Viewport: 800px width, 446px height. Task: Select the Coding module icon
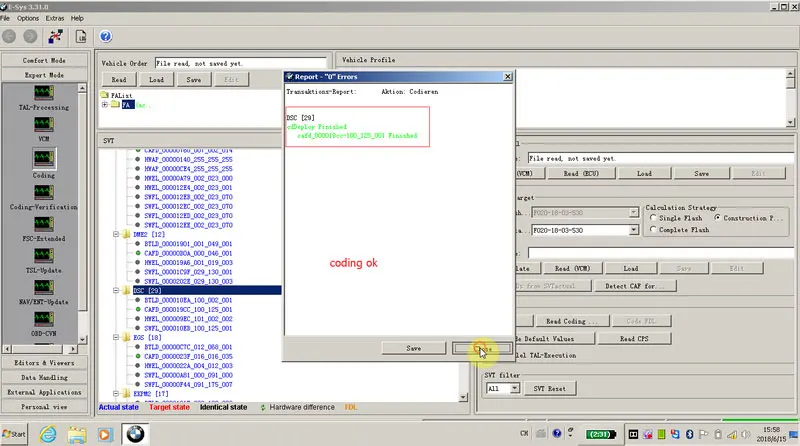click(43, 159)
